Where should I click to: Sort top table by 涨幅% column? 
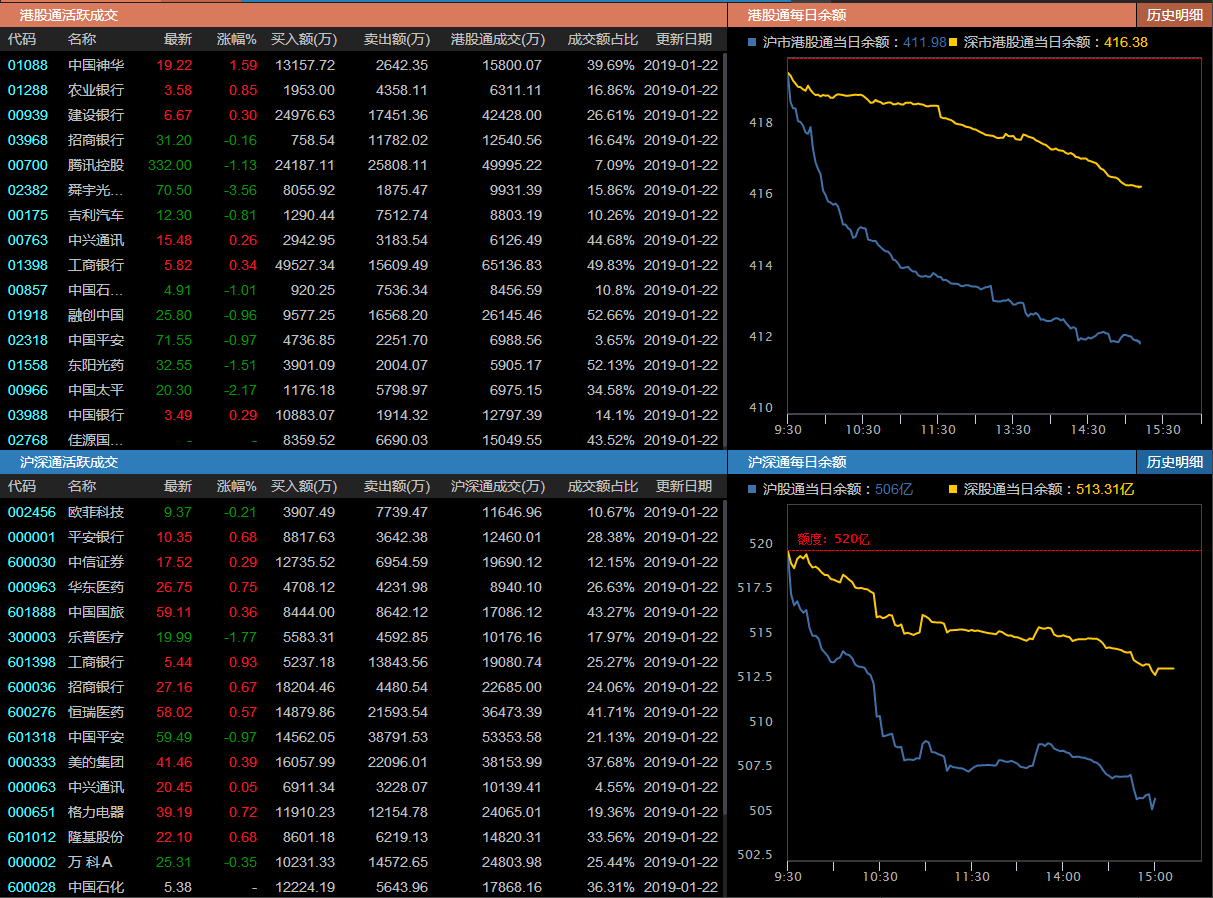pos(237,39)
